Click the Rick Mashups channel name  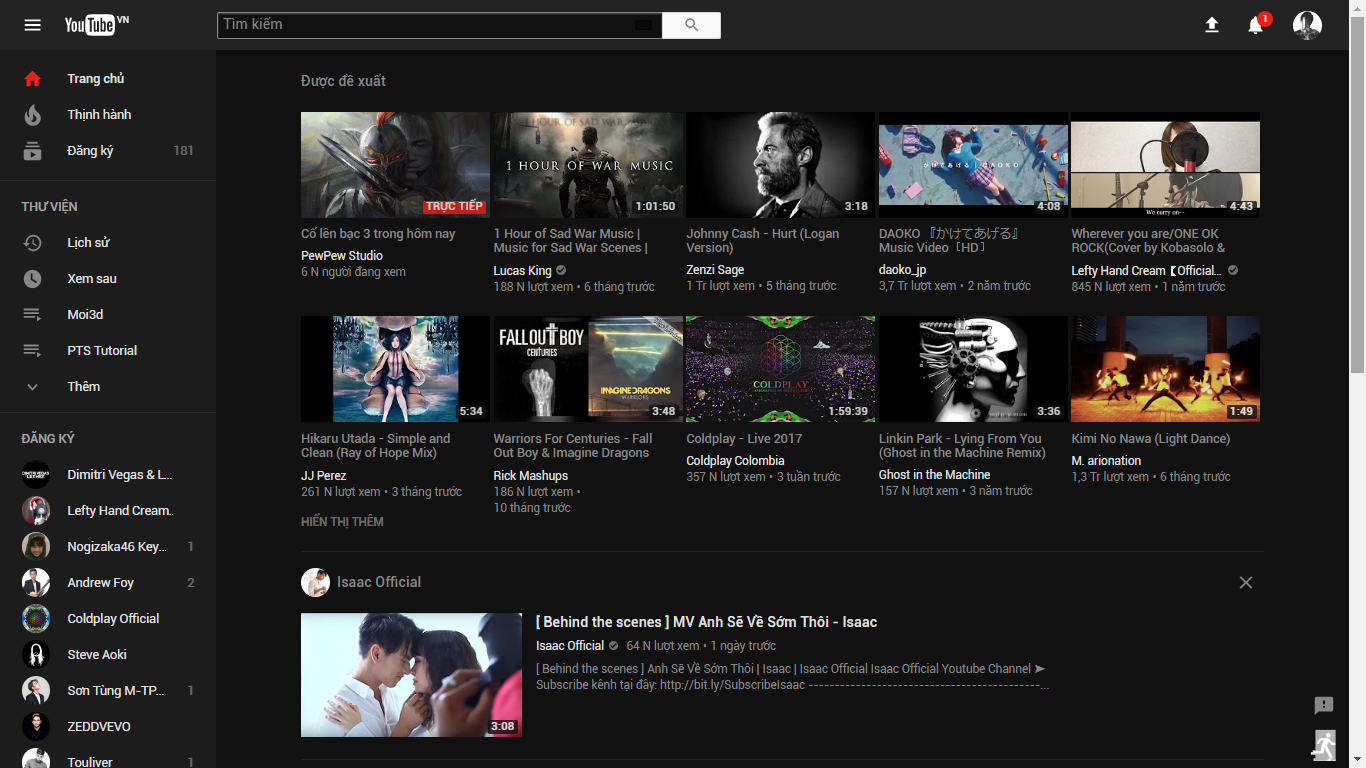(x=530, y=476)
